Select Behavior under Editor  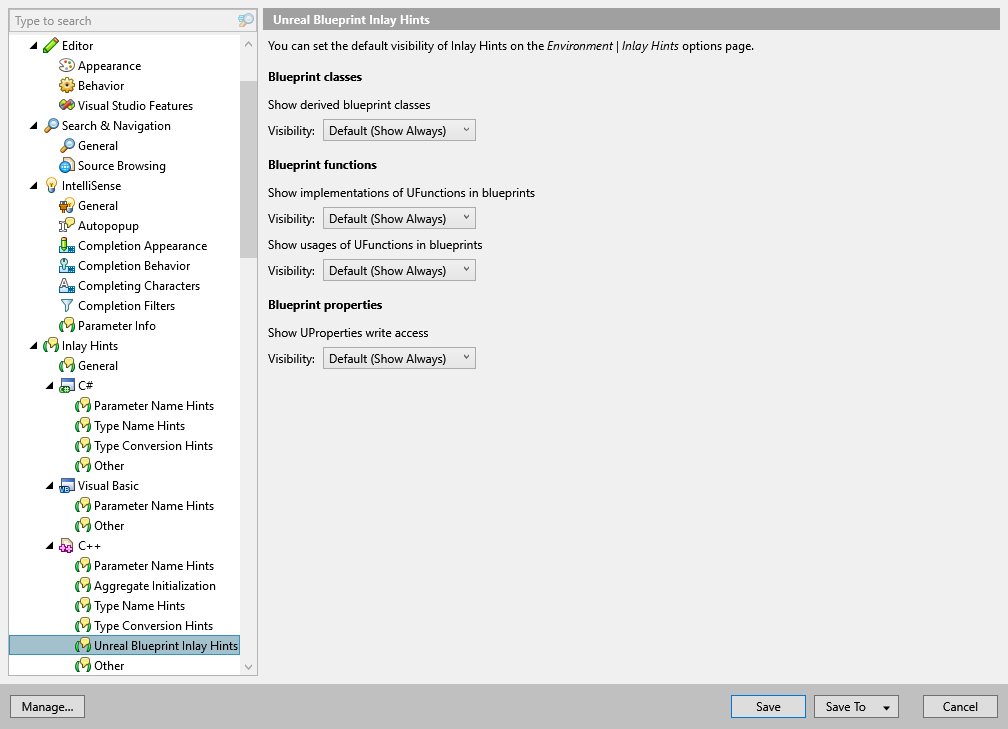point(101,86)
